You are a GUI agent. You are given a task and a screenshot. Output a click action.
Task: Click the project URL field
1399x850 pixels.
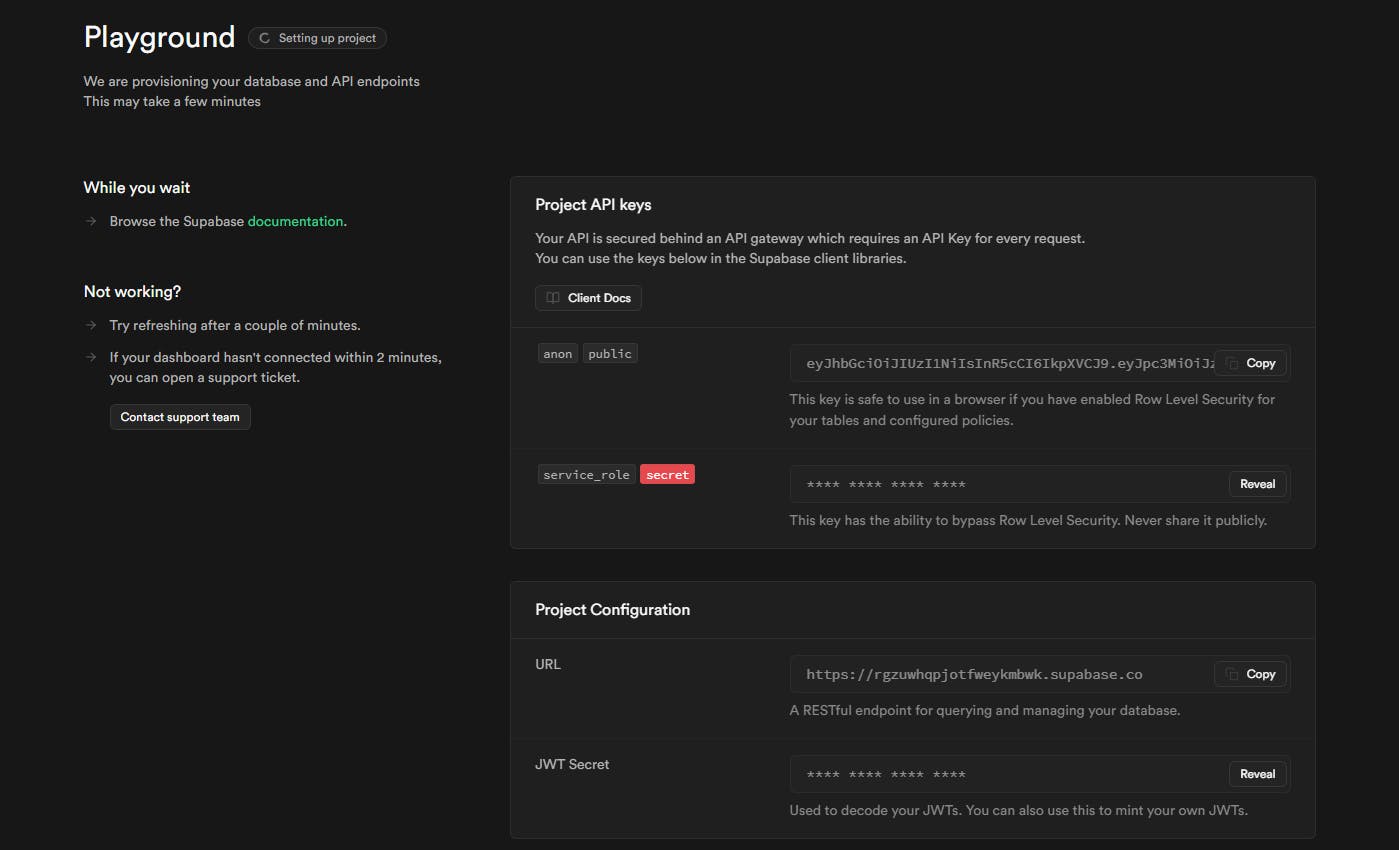pos(1039,674)
